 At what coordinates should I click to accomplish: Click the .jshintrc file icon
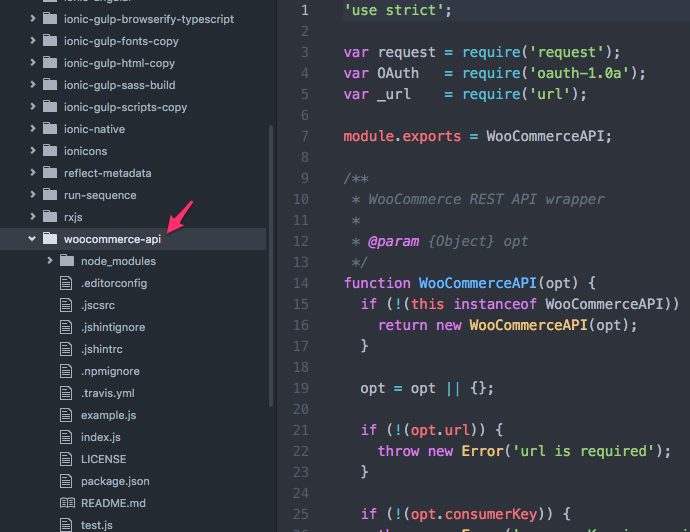pyautogui.click(x=66, y=349)
